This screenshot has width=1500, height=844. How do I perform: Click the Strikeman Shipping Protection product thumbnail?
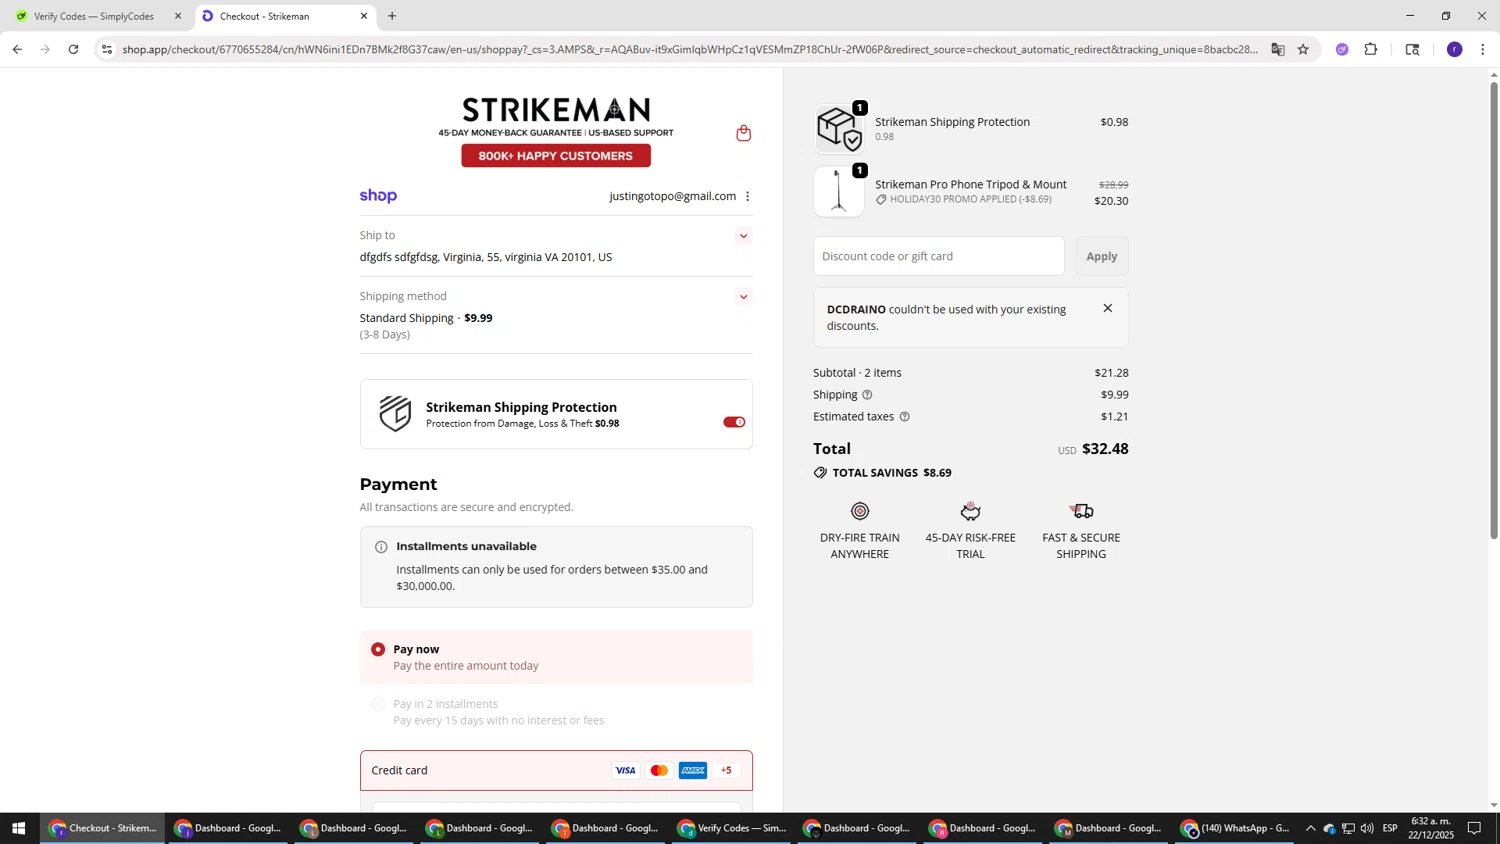[x=839, y=129]
